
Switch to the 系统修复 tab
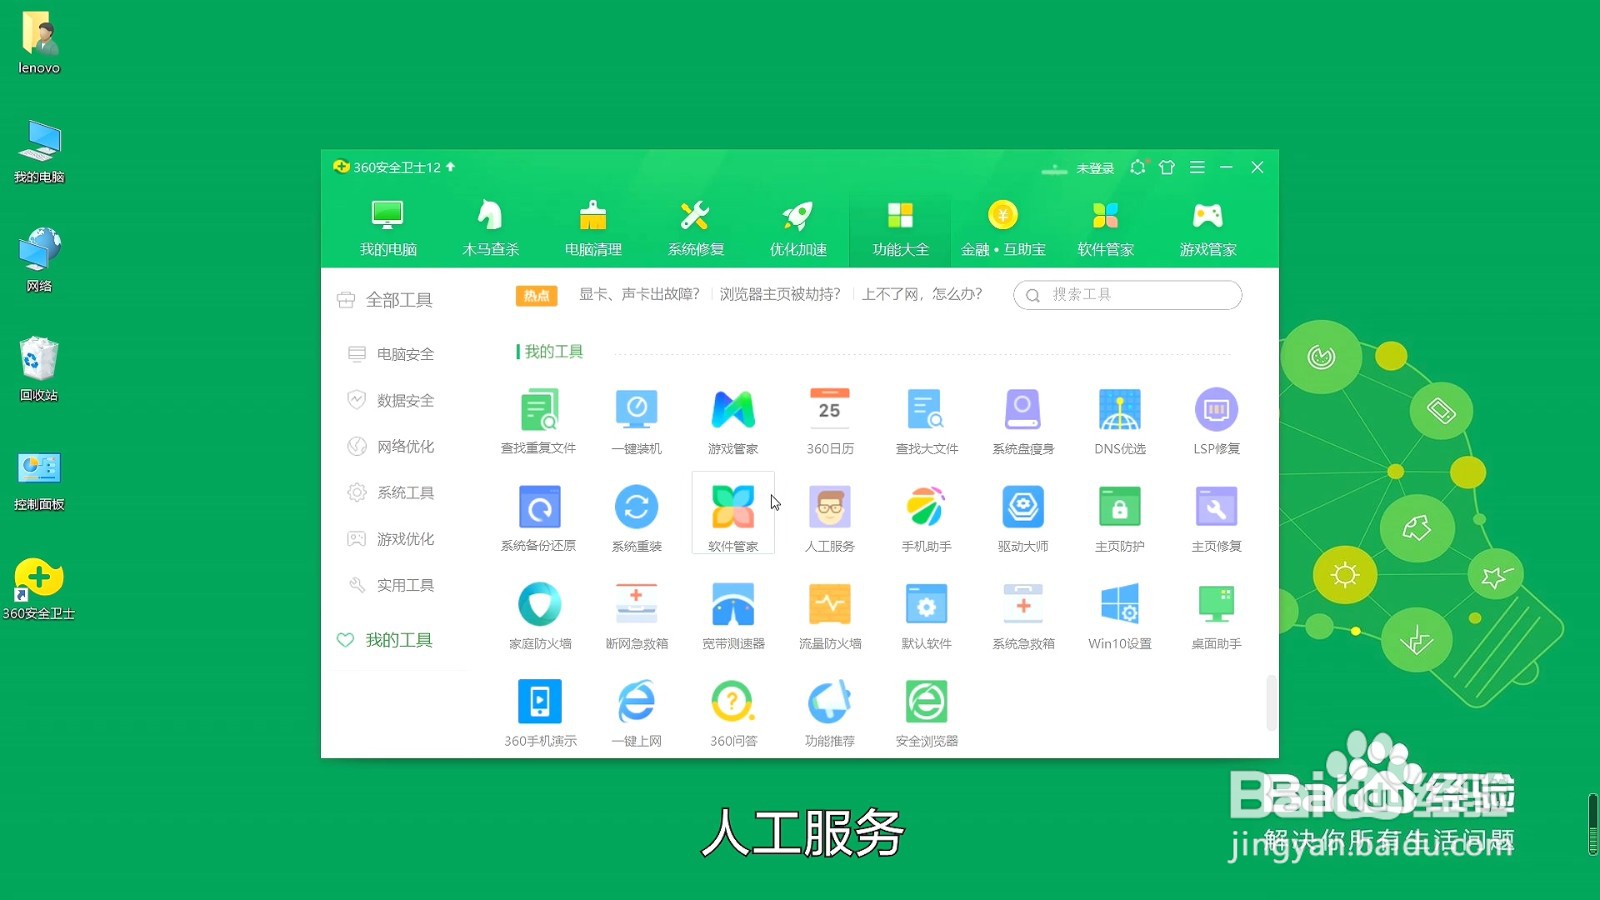click(696, 228)
